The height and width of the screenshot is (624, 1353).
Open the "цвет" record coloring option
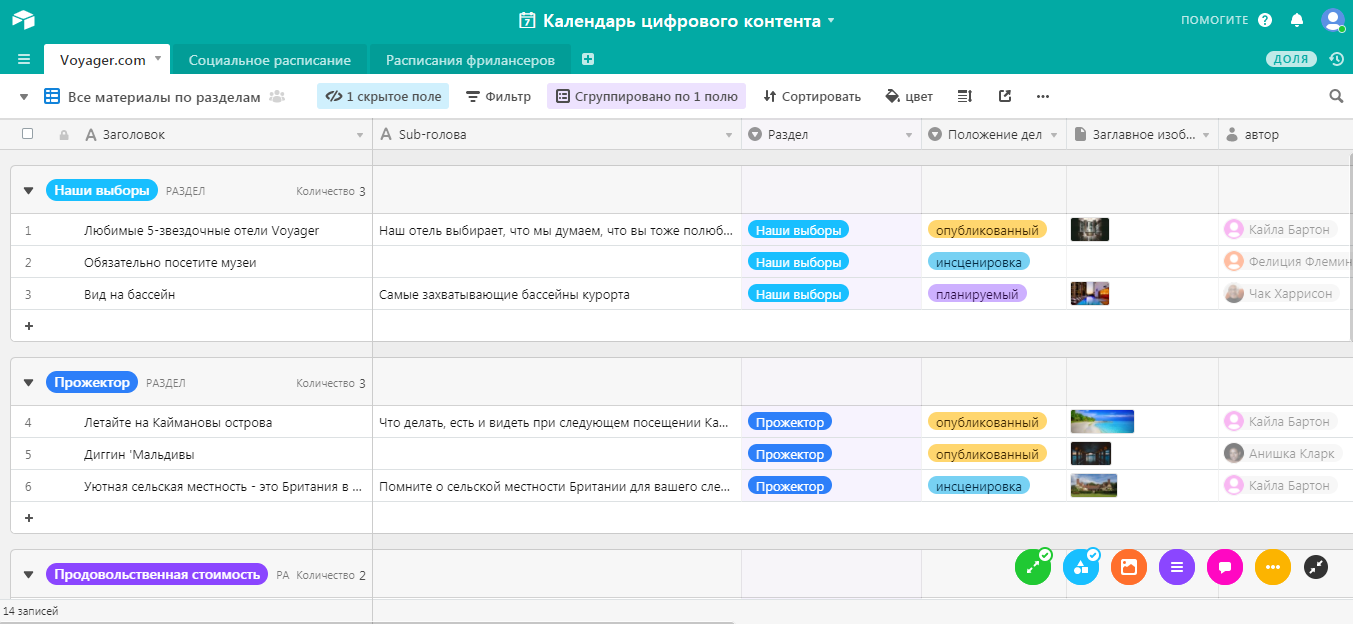908,96
